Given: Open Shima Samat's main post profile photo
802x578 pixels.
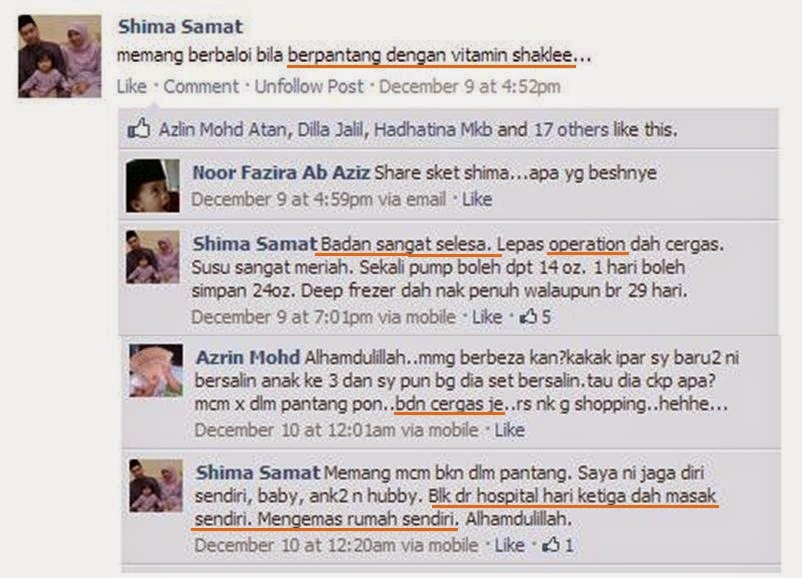Looking at the screenshot, I should click(59, 56).
